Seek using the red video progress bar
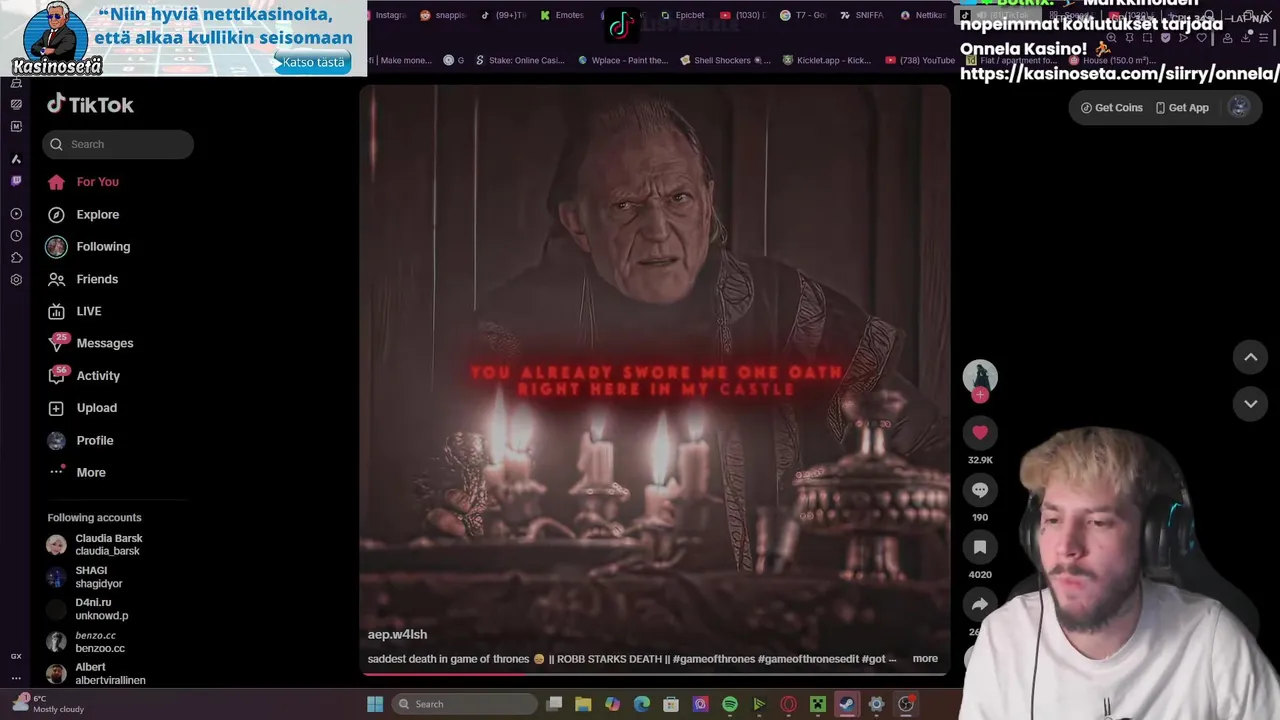The width and height of the screenshot is (1280, 720). coord(655,674)
